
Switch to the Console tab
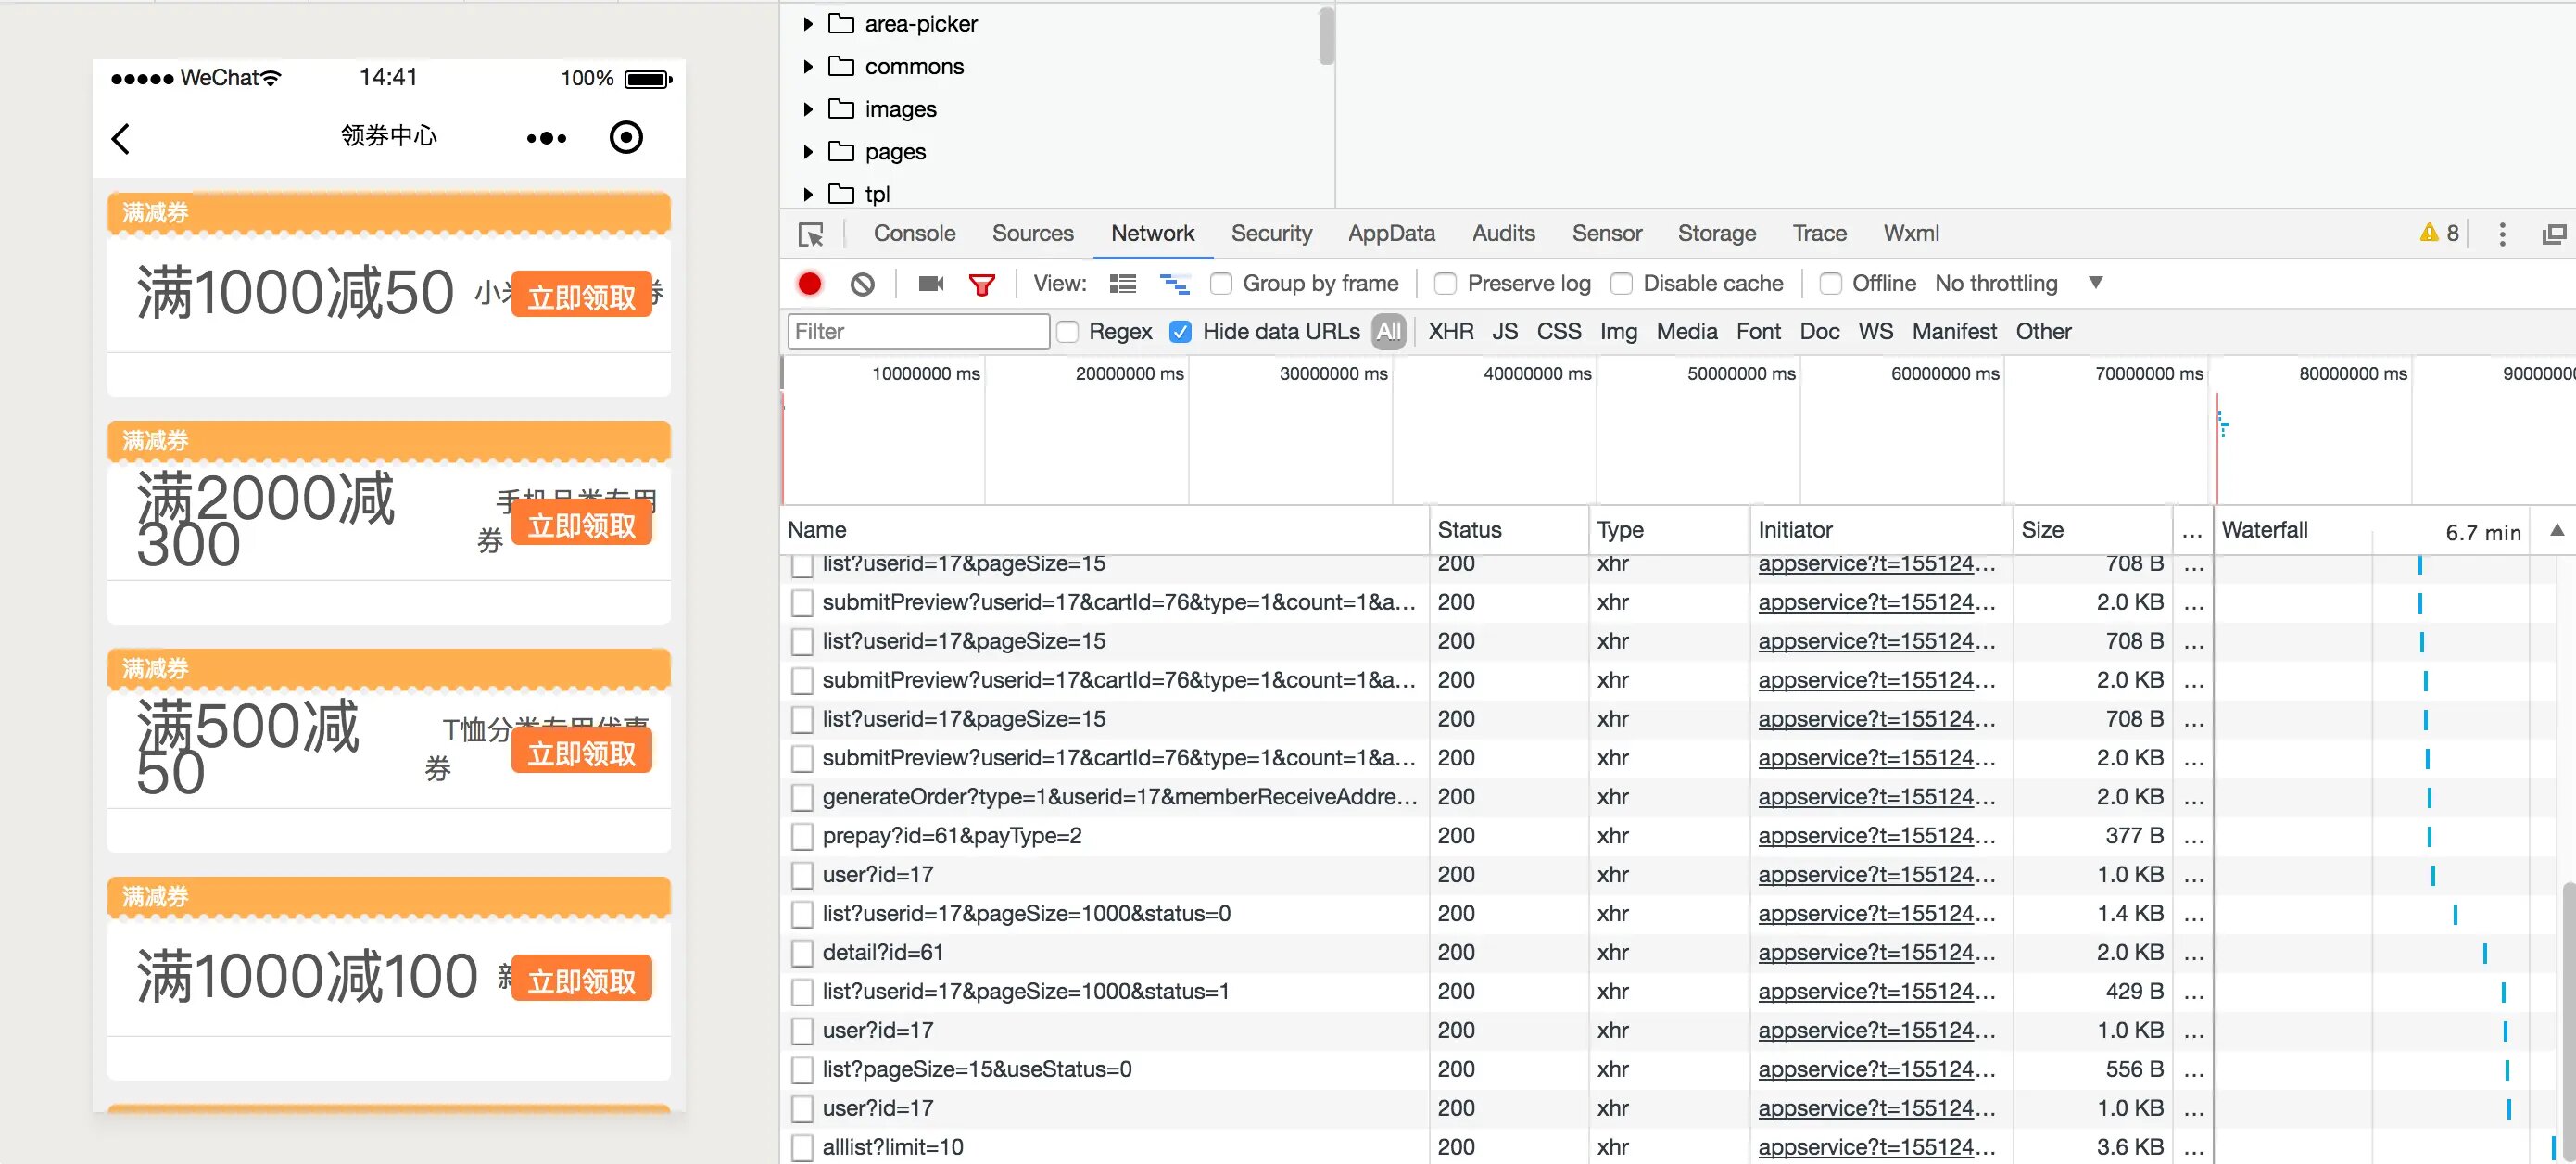(914, 234)
